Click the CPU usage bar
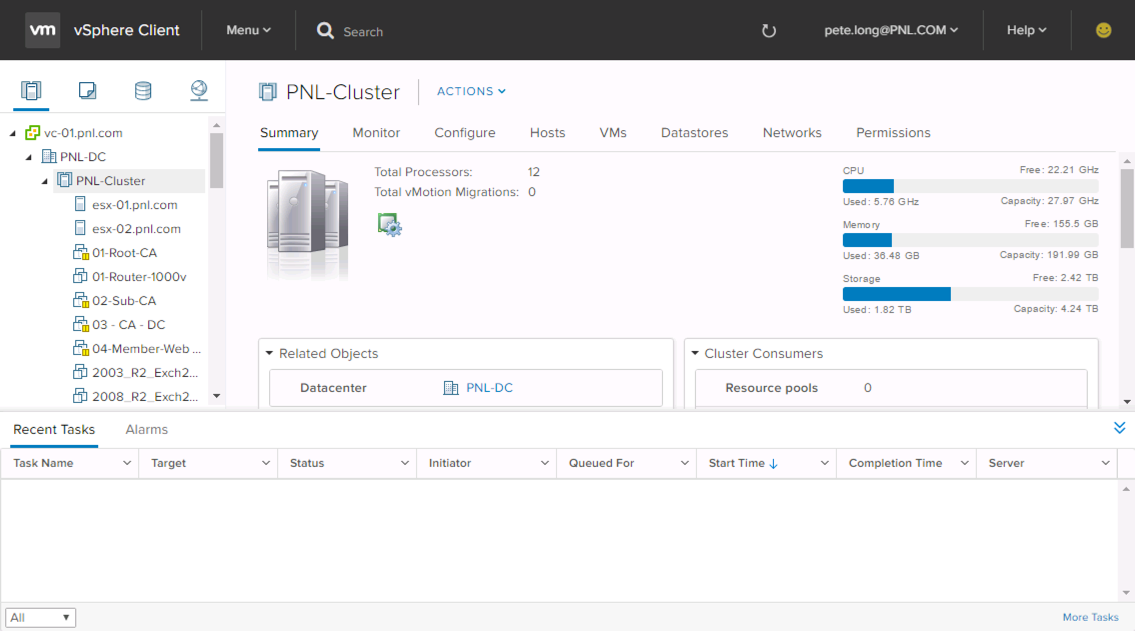 click(x=970, y=186)
